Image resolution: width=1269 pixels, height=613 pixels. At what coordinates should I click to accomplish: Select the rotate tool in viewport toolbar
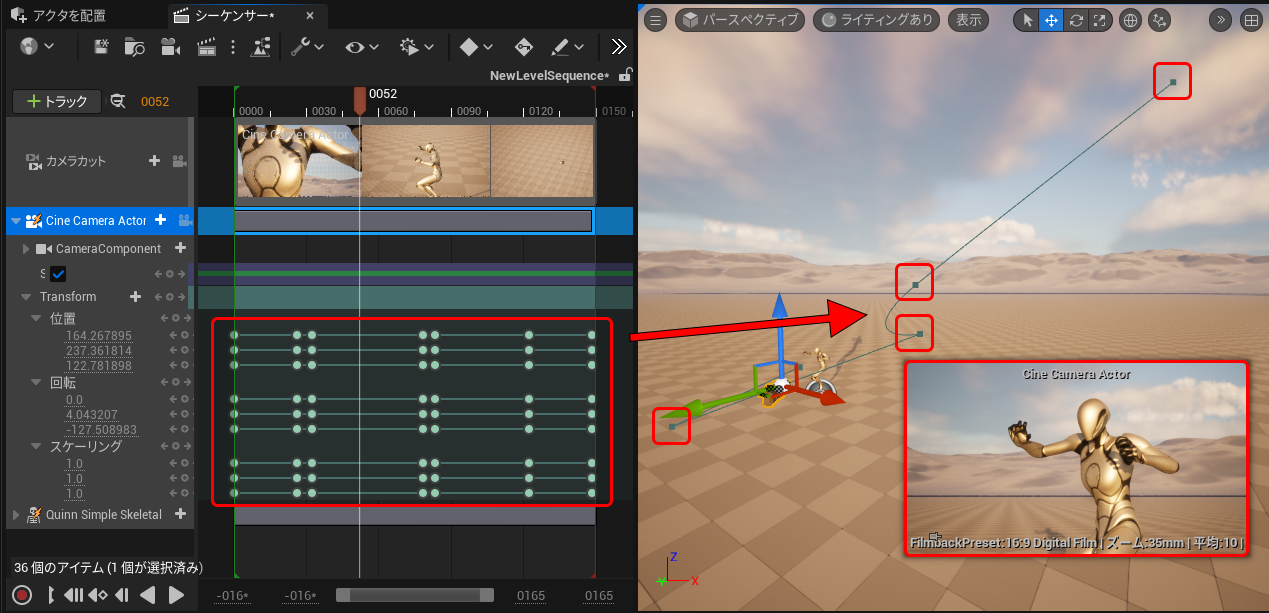1076,20
